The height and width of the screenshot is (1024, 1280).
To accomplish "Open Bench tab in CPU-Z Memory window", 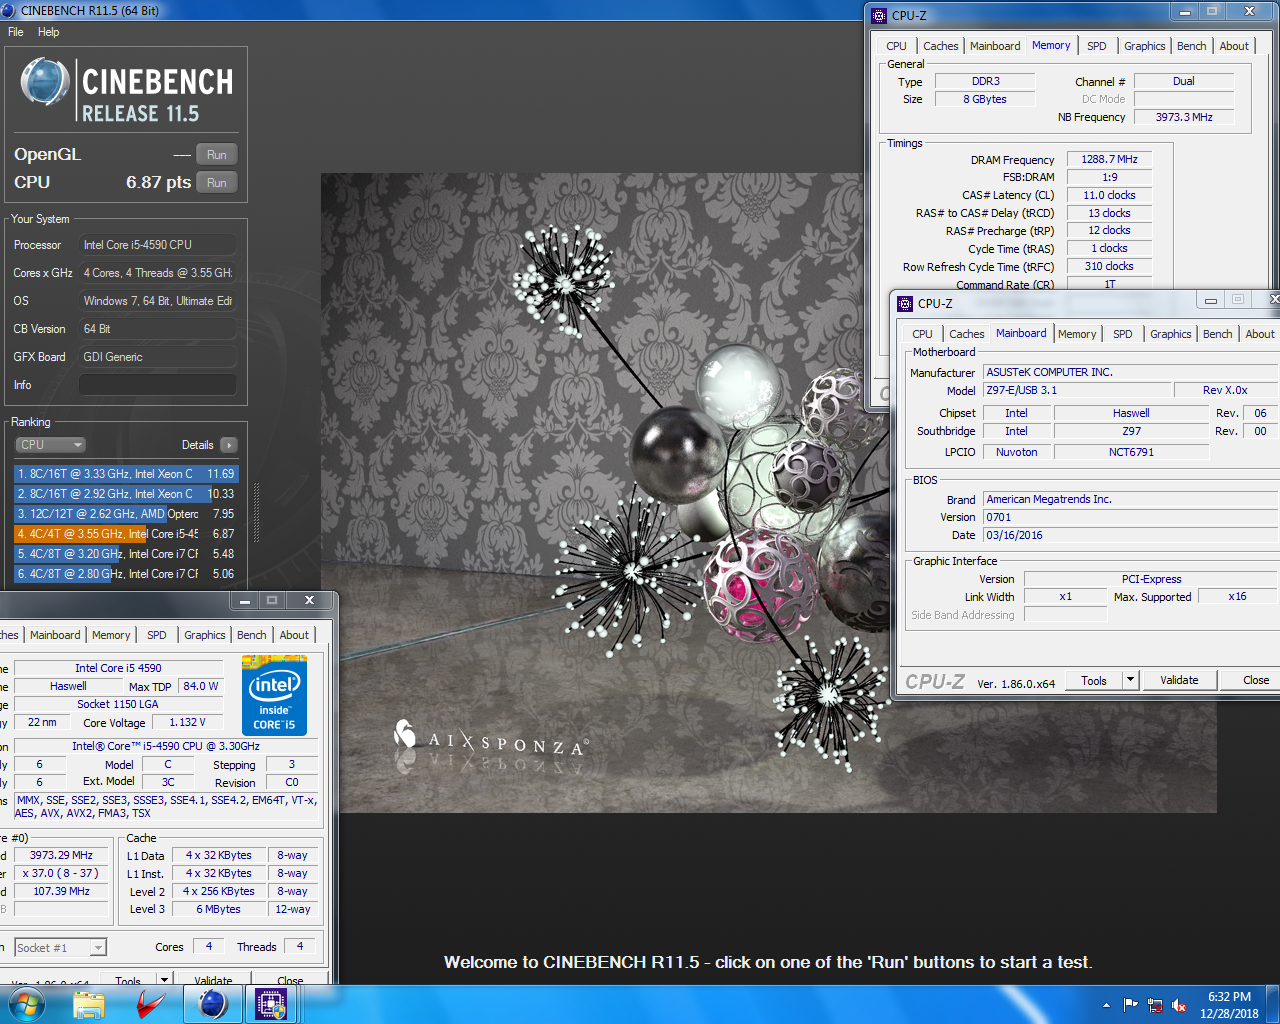I will (1191, 46).
